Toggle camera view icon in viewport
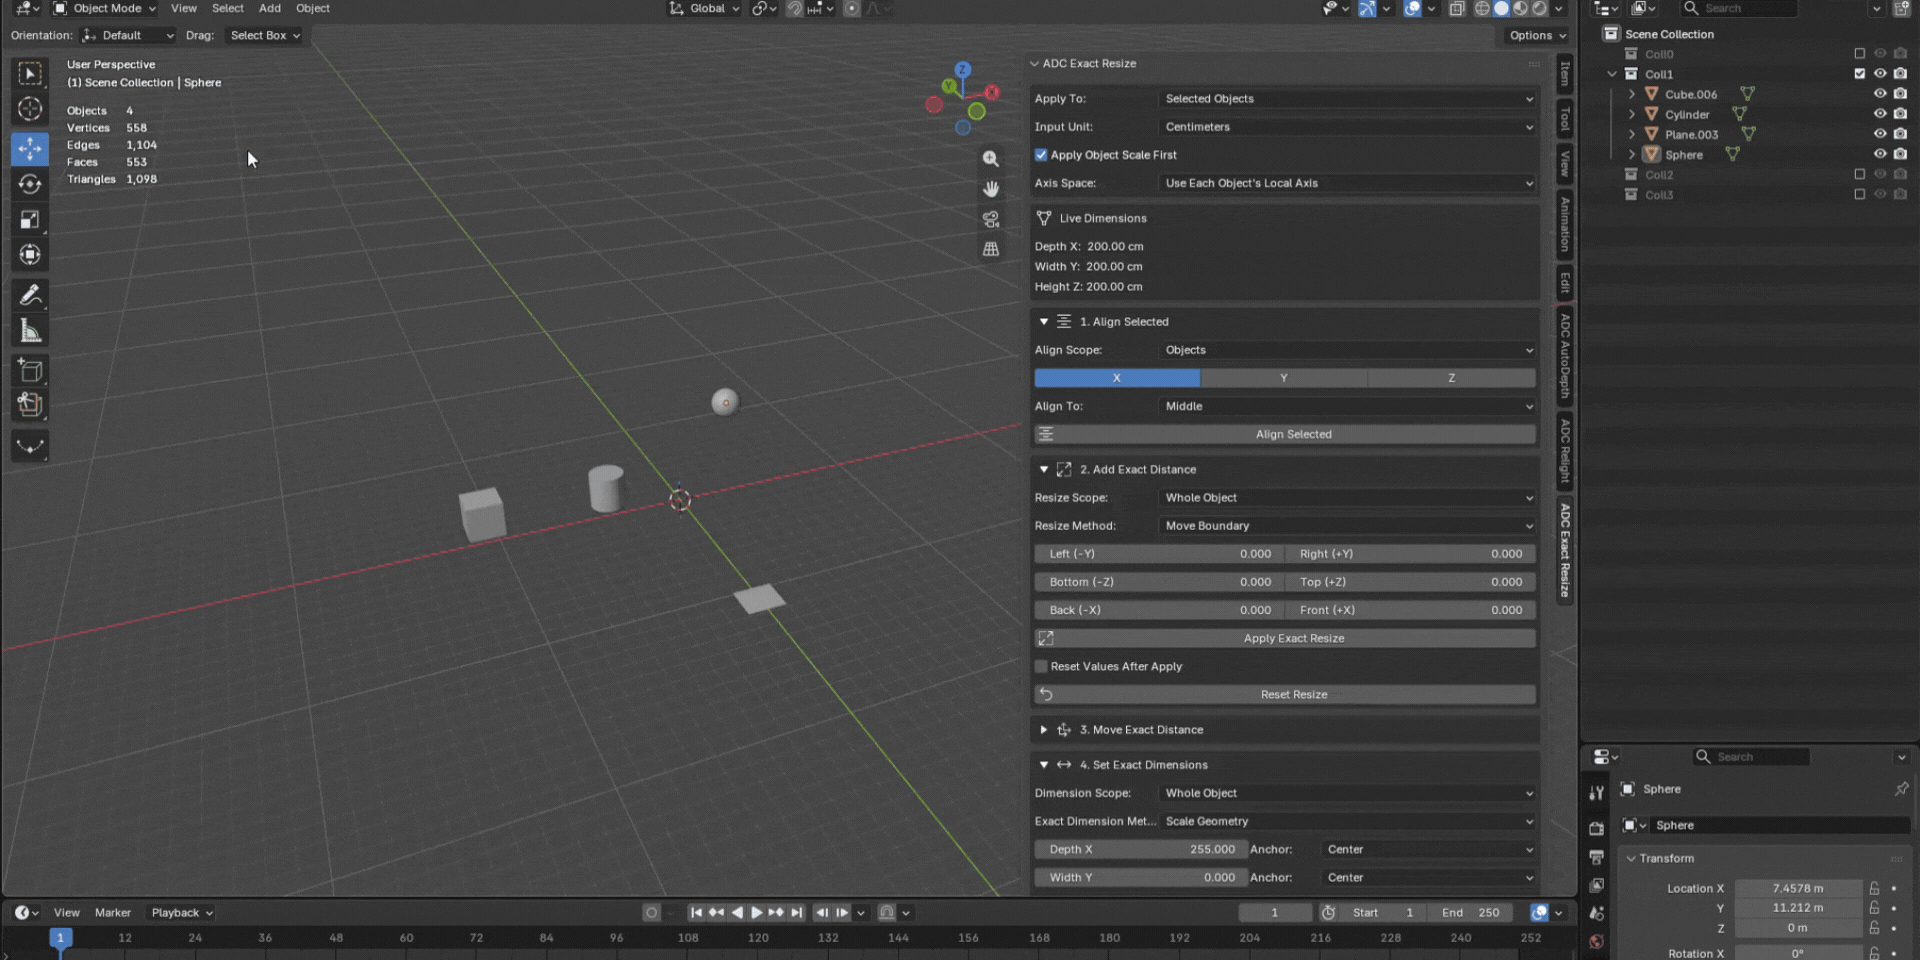 click(x=991, y=219)
